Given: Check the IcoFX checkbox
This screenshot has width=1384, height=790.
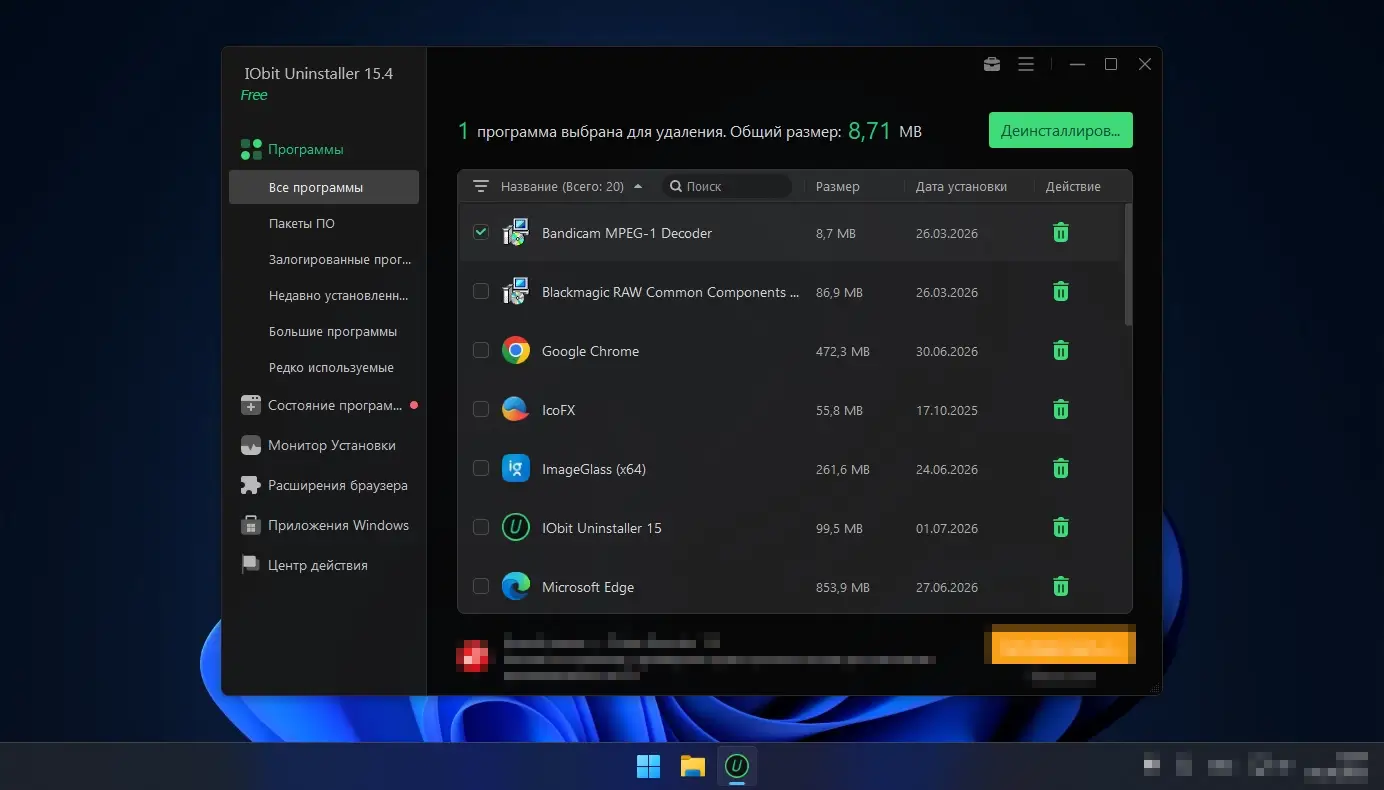Looking at the screenshot, I should click(x=481, y=409).
